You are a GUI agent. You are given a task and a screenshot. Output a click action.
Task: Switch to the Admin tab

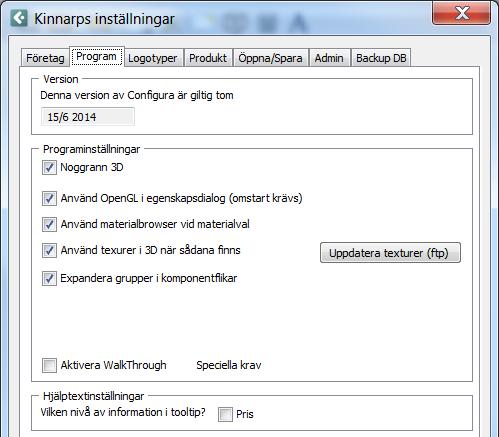pos(329,58)
